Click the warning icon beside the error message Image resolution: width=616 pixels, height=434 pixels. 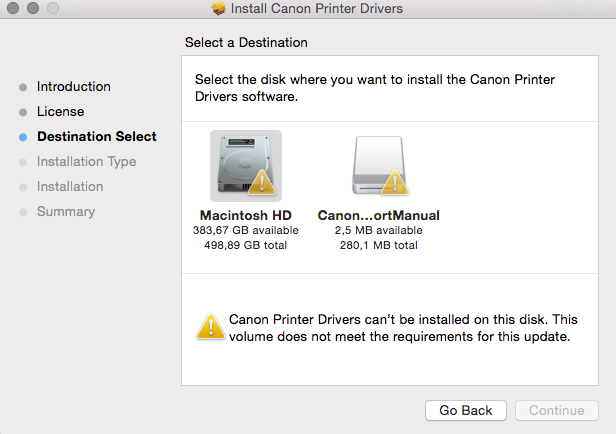[211, 325]
